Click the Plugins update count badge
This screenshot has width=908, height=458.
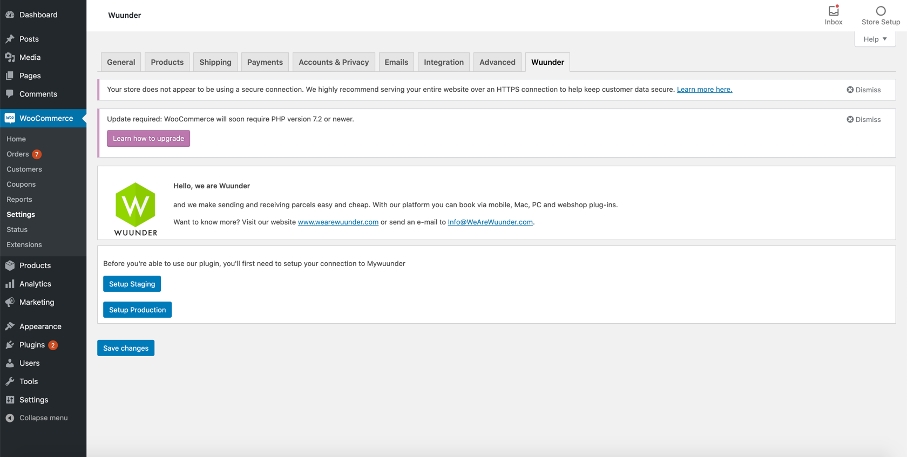point(53,345)
